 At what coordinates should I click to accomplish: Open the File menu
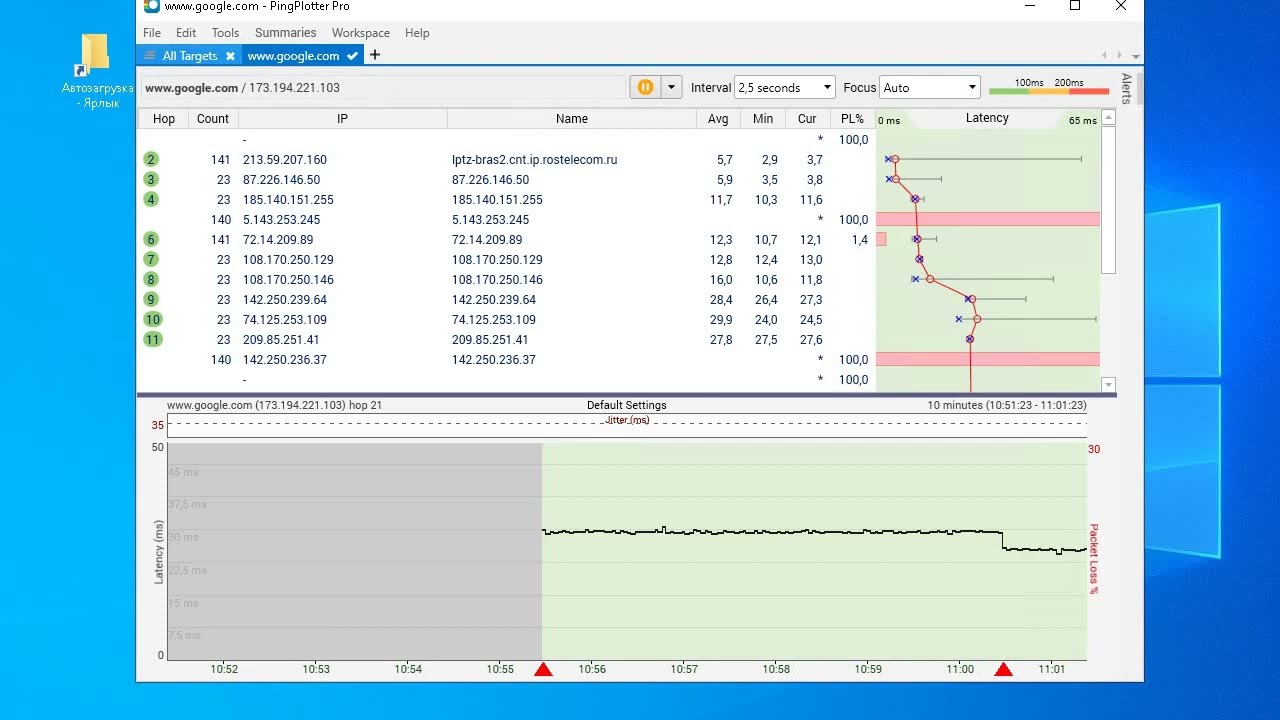(x=152, y=33)
